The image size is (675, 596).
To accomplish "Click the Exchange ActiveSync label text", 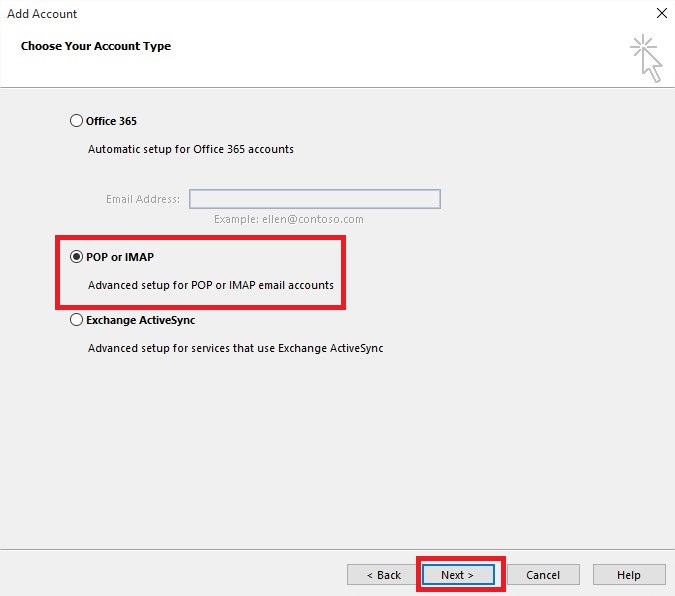I will [x=141, y=321].
